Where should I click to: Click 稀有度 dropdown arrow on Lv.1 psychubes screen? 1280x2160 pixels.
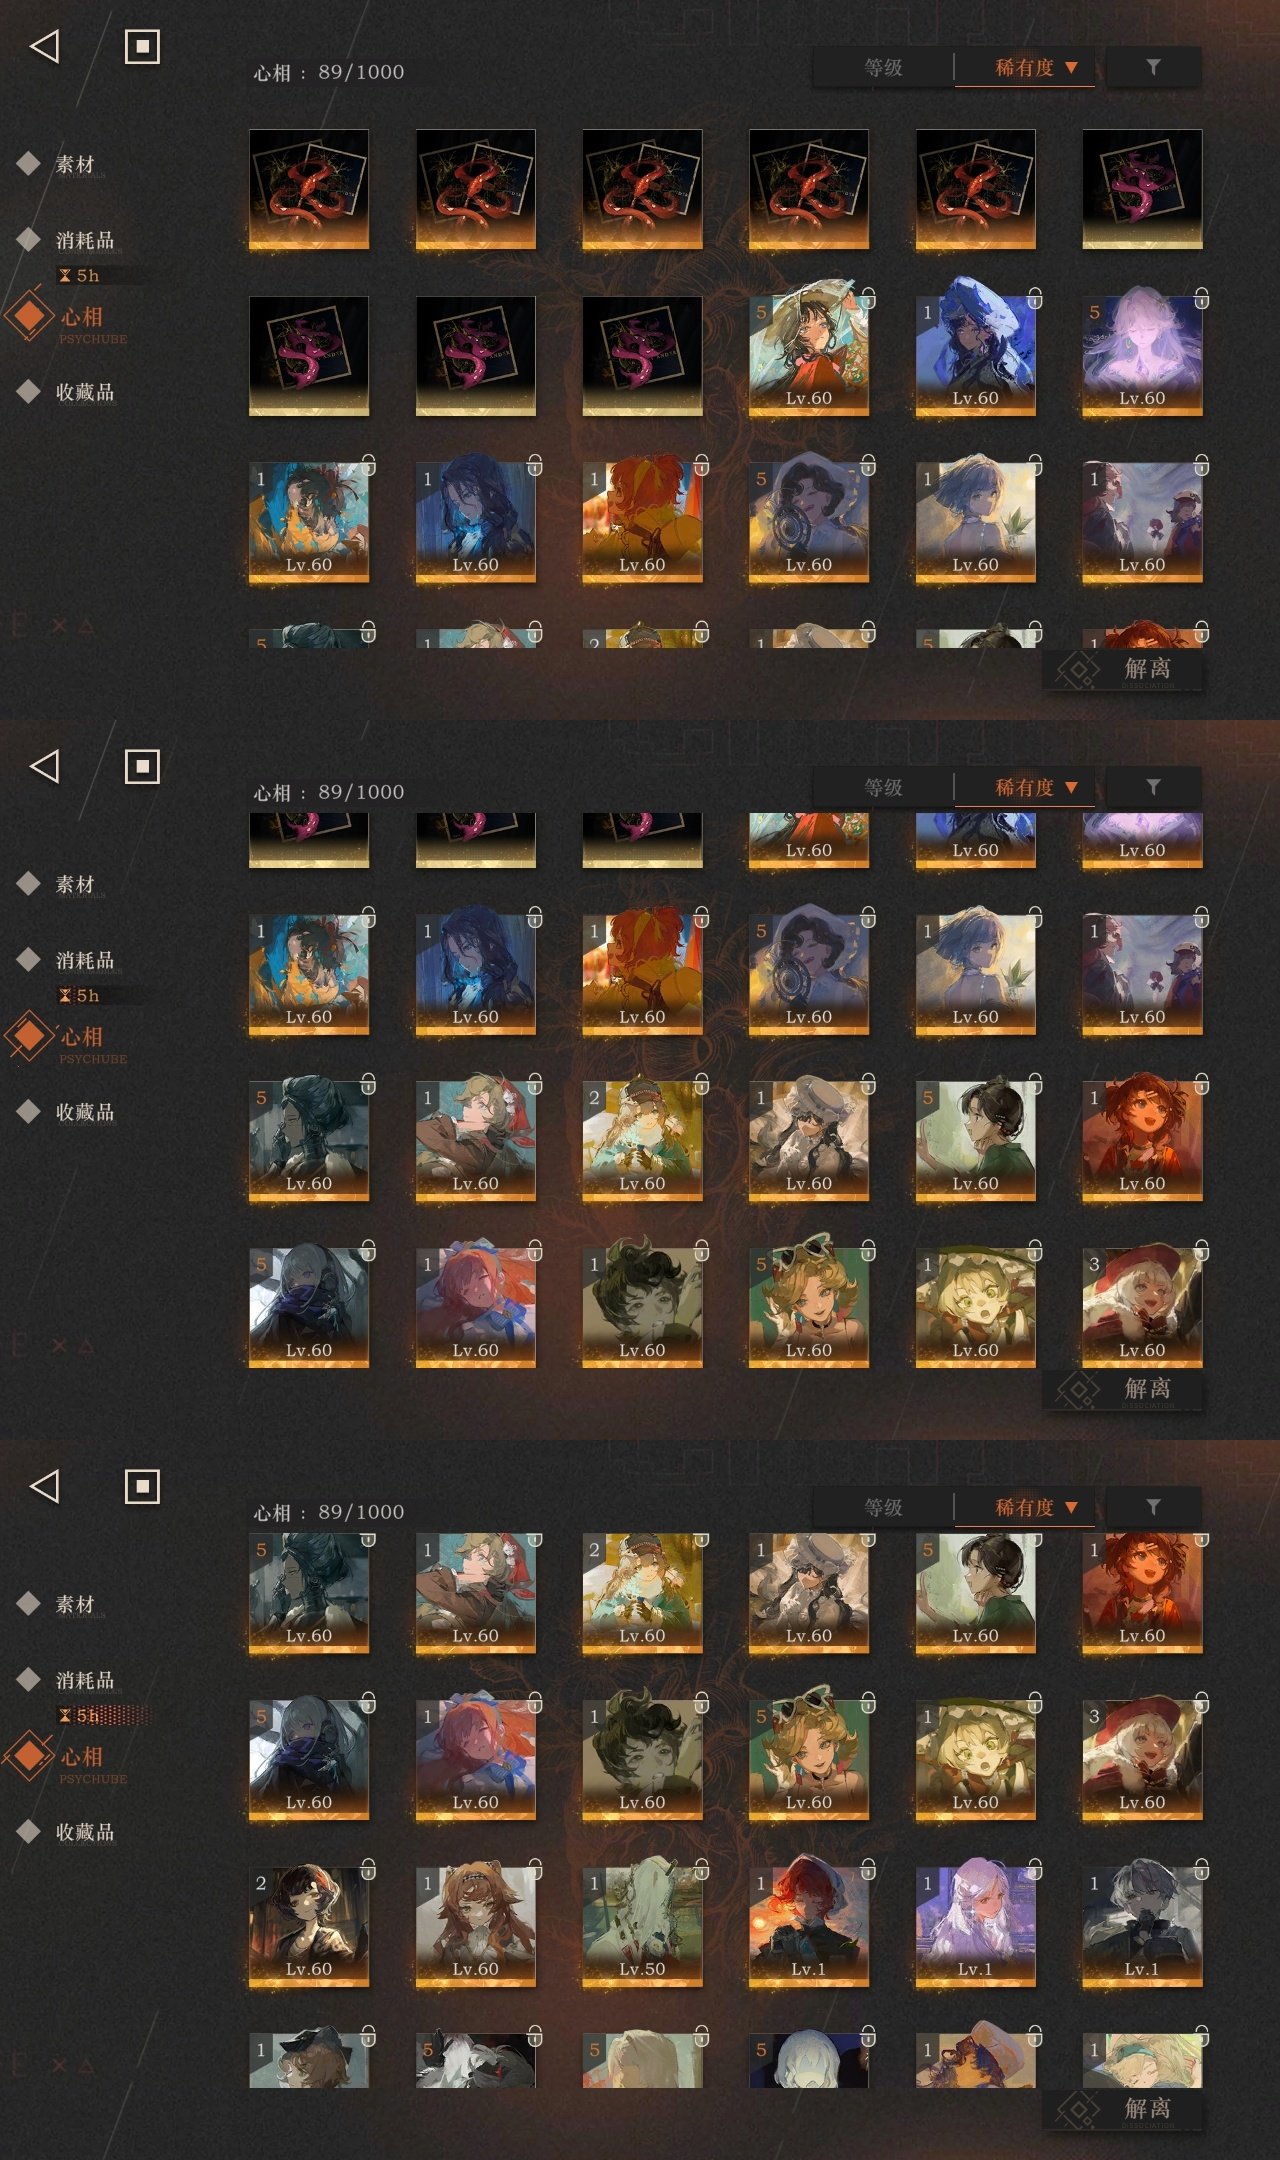click(1071, 1507)
